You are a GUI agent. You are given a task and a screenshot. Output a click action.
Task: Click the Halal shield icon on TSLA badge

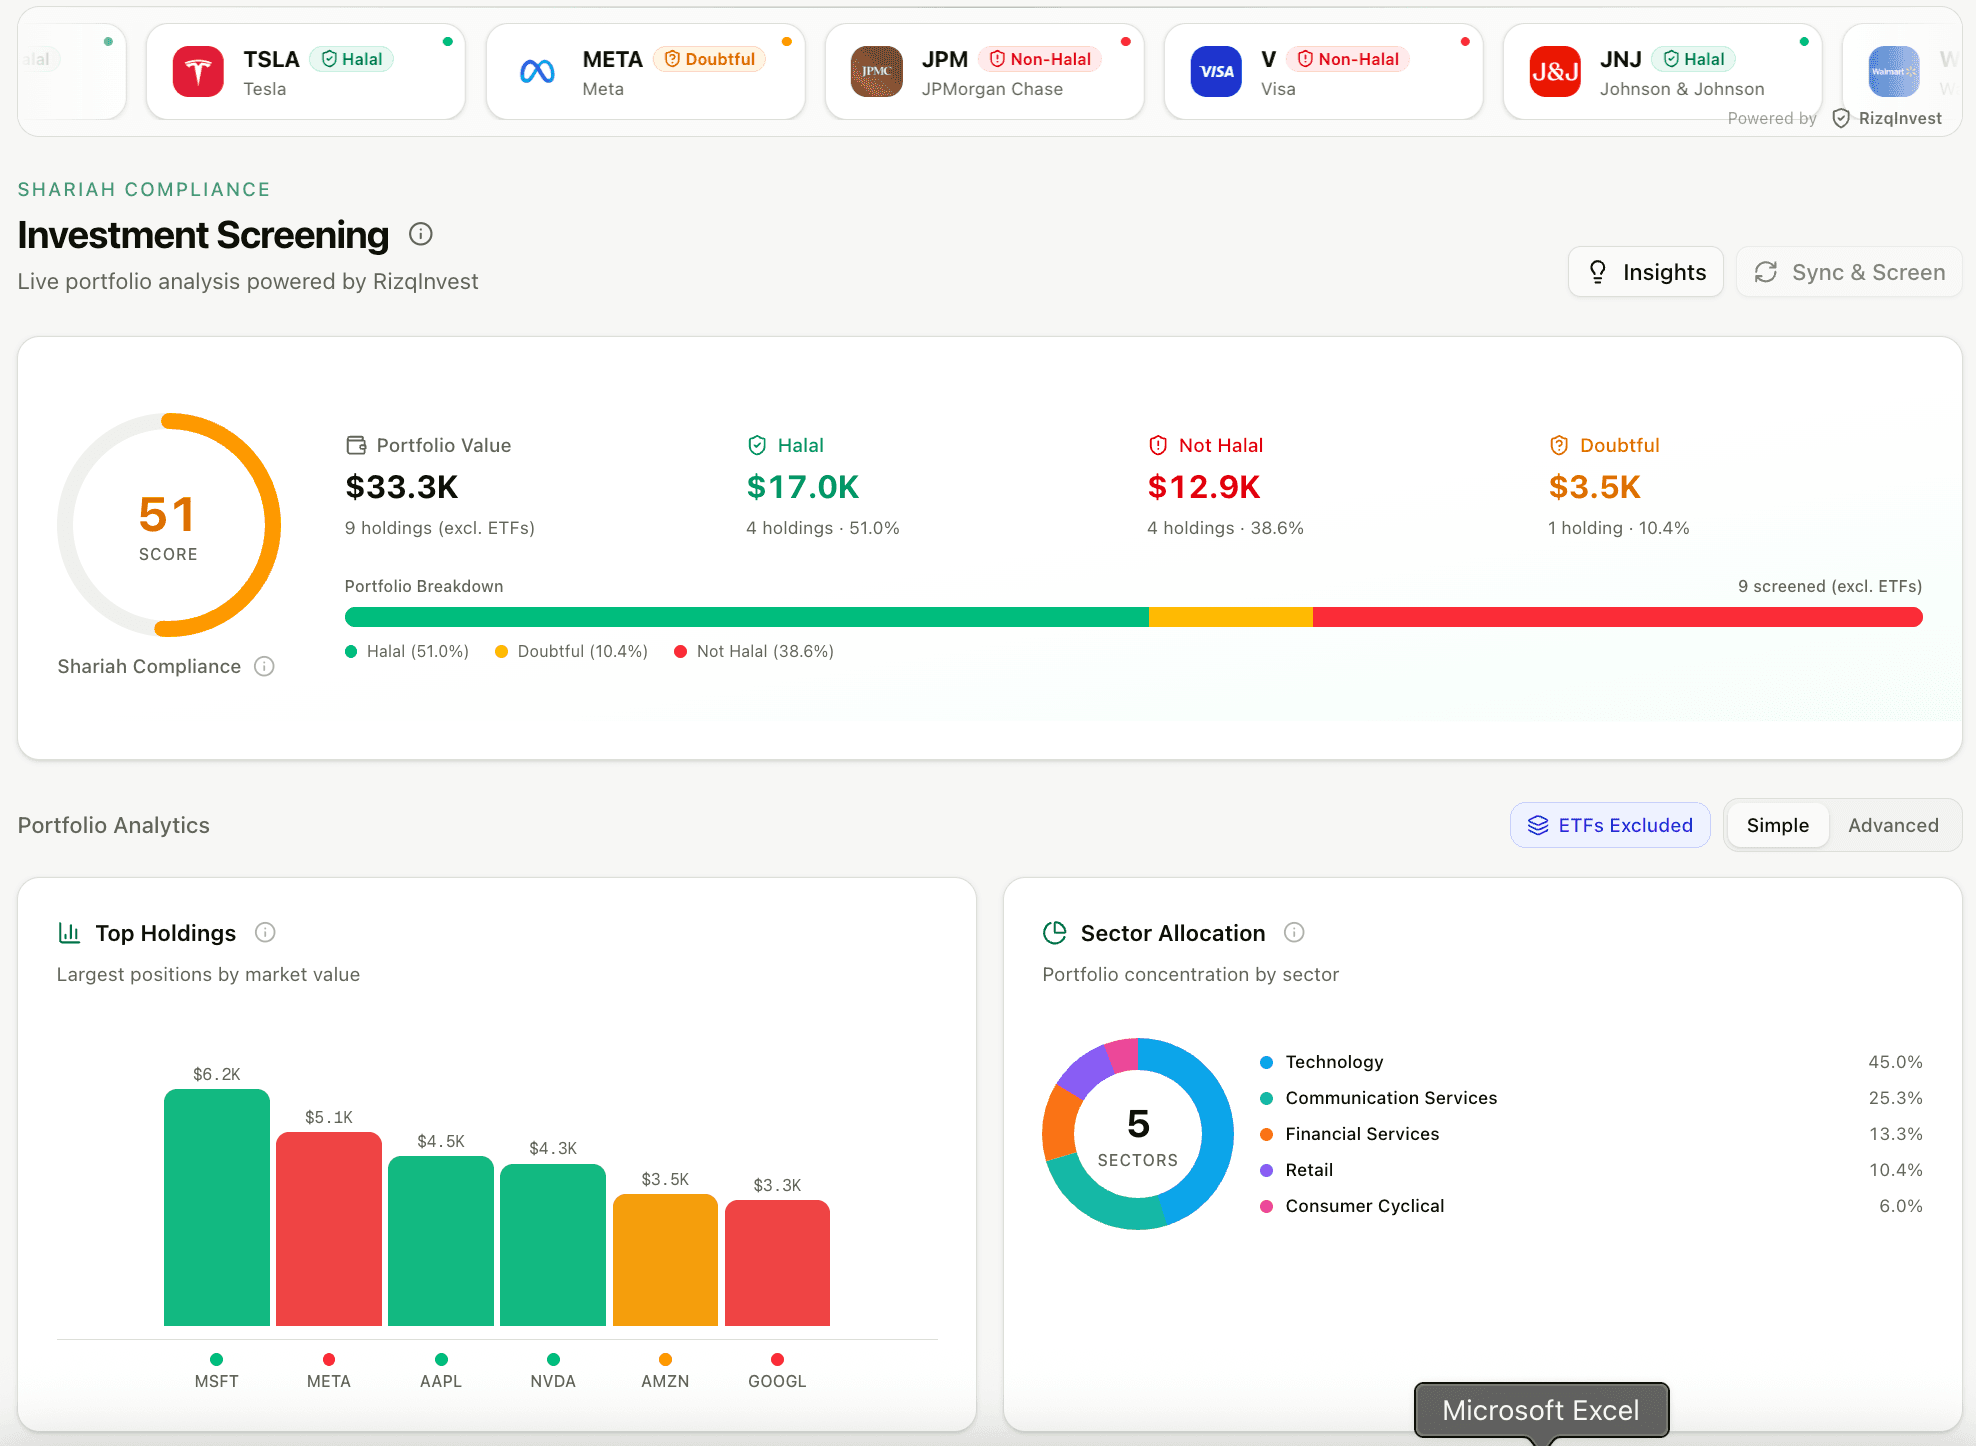[x=330, y=58]
